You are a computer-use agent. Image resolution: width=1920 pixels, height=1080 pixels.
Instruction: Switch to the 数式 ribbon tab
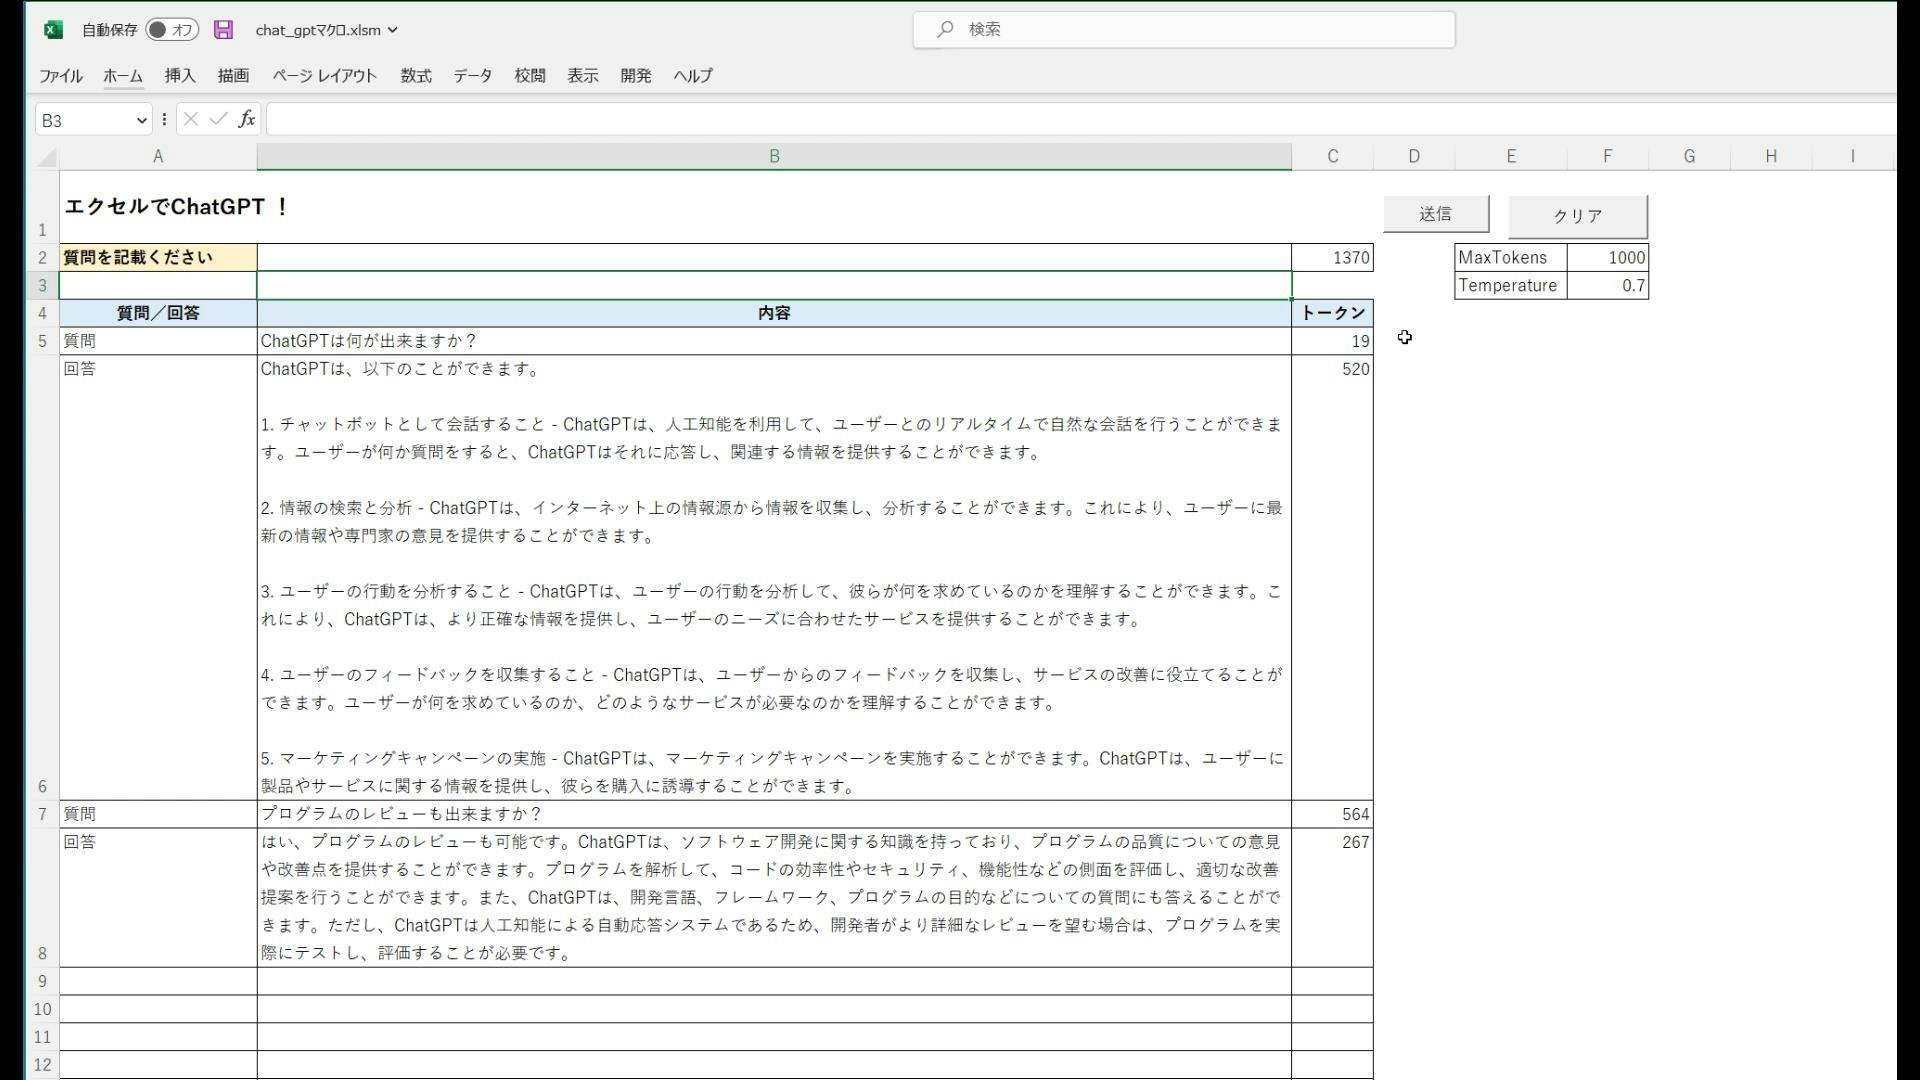pyautogui.click(x=416, y=75)
